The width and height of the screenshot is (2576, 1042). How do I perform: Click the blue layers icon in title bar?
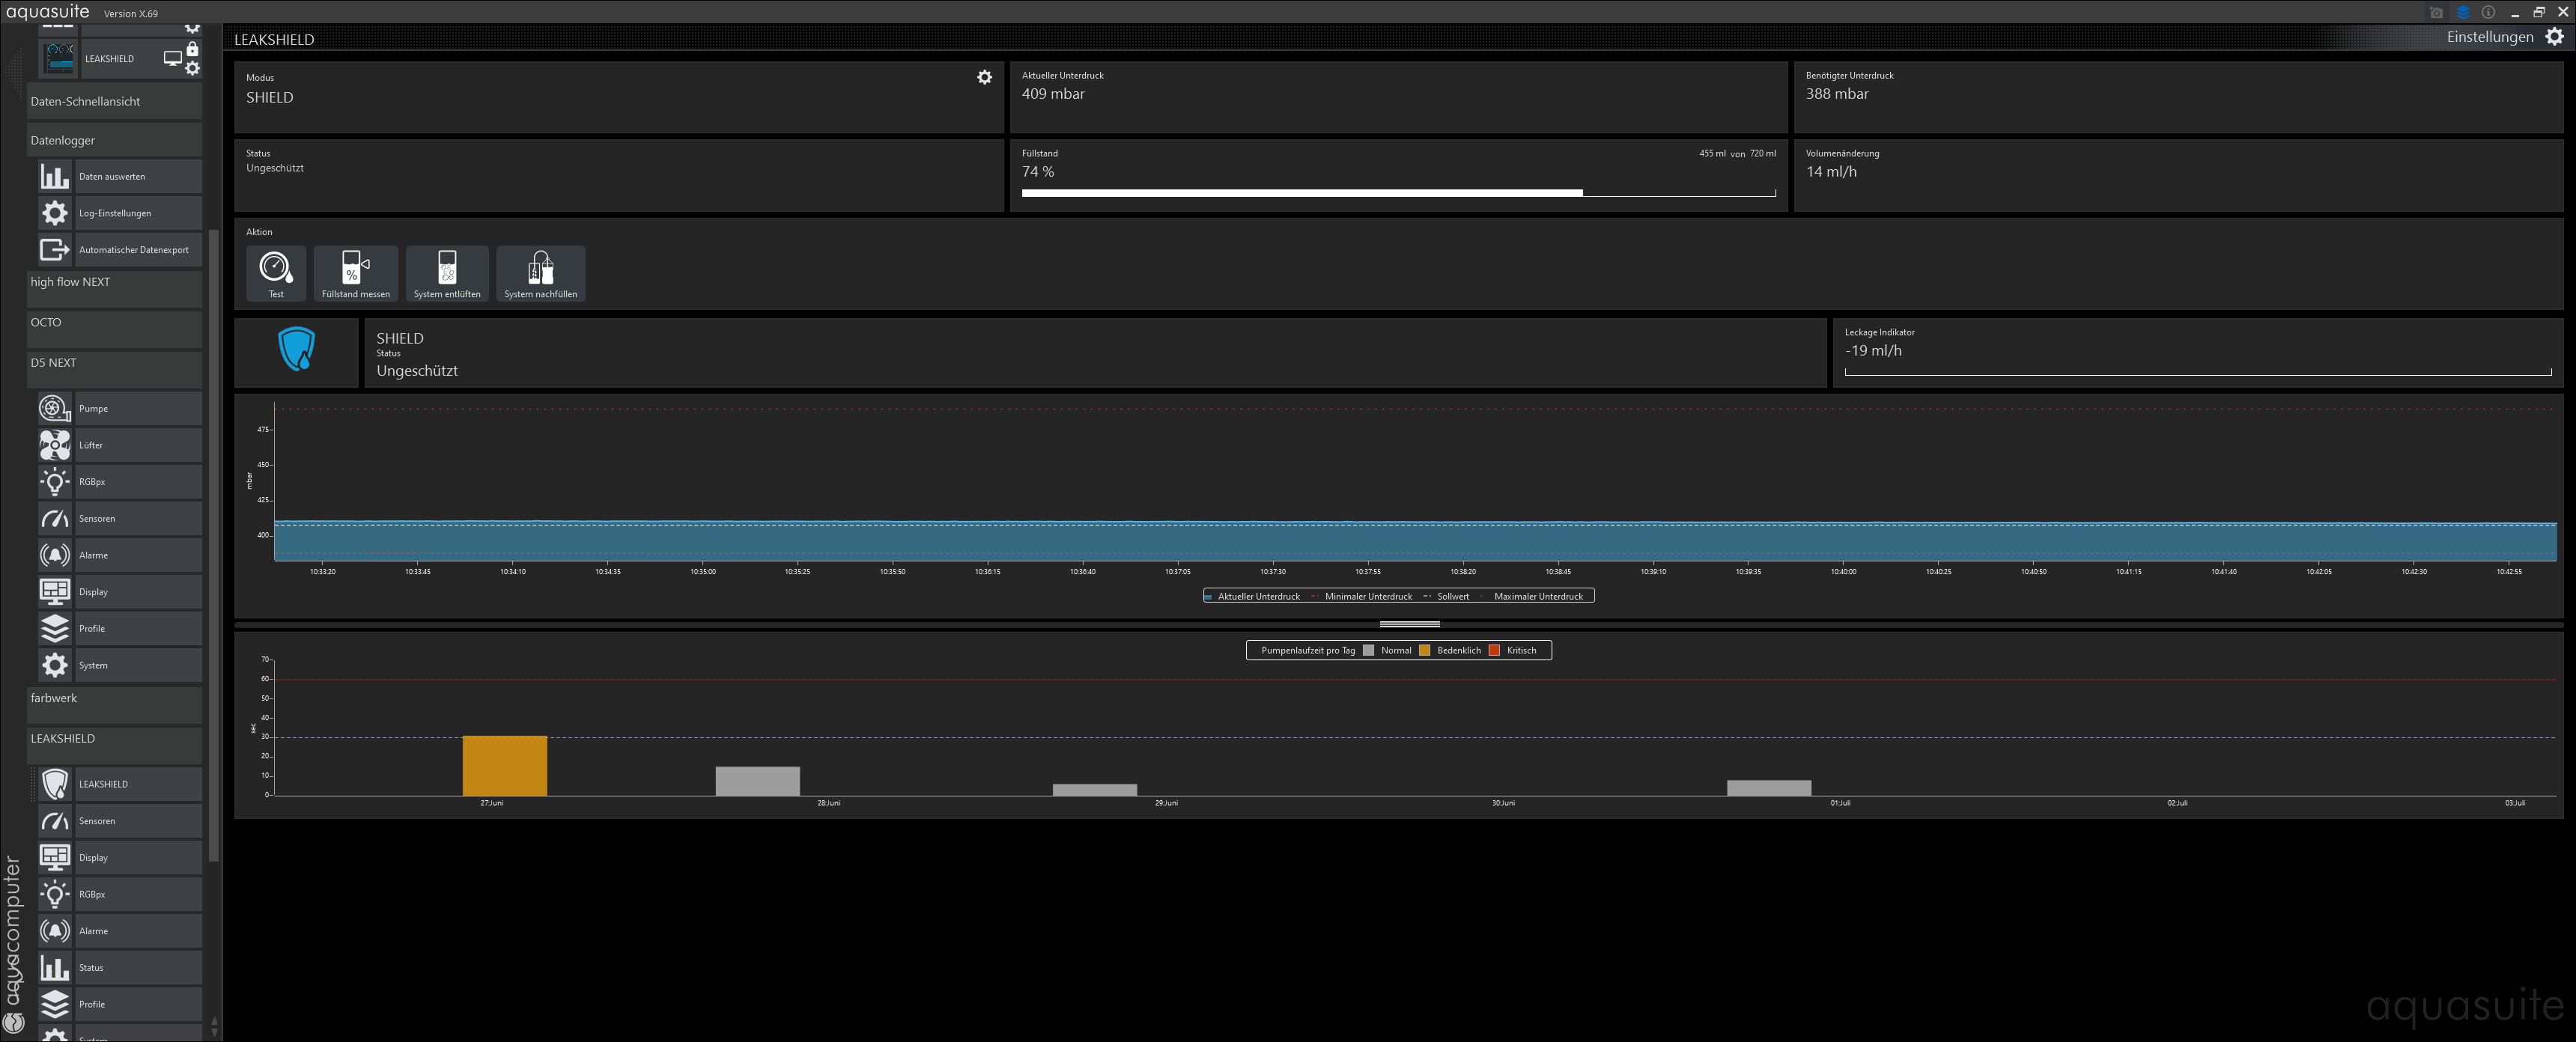click(x=2463, y=13)
